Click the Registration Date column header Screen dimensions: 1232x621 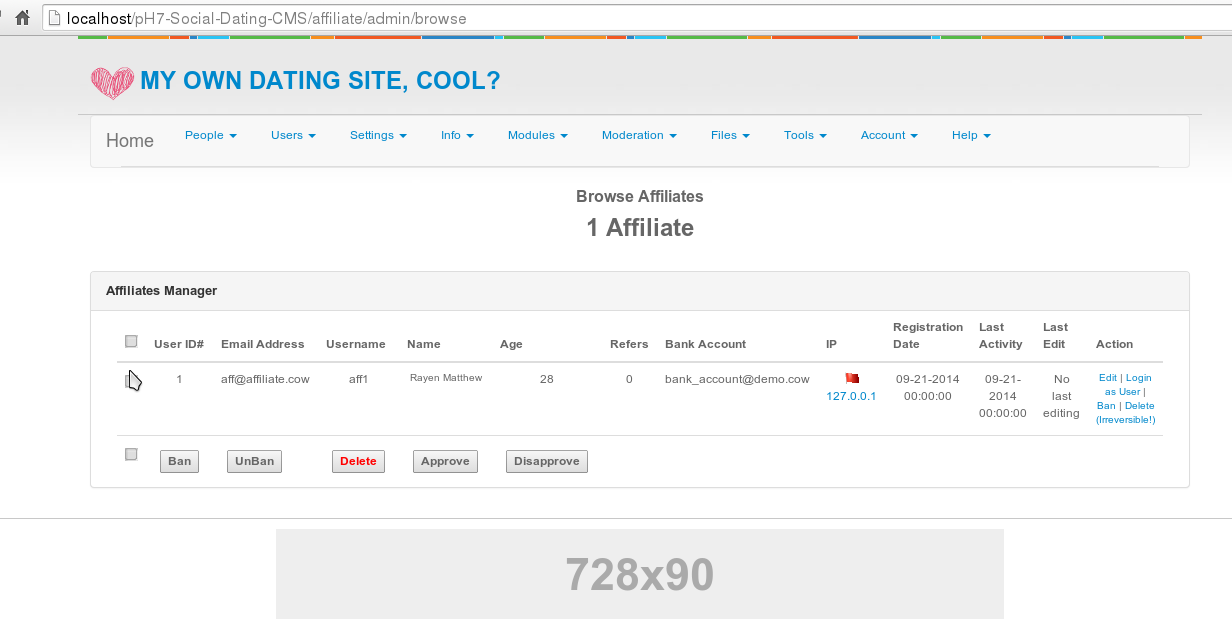928,335
